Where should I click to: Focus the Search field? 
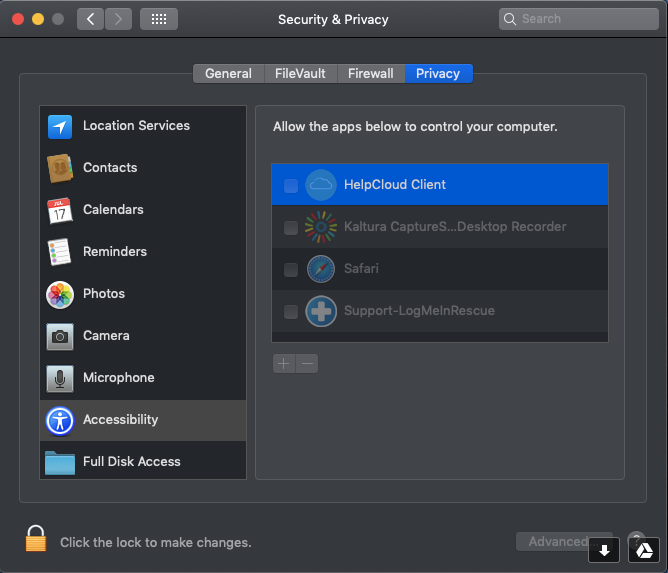tap(579, 19)
